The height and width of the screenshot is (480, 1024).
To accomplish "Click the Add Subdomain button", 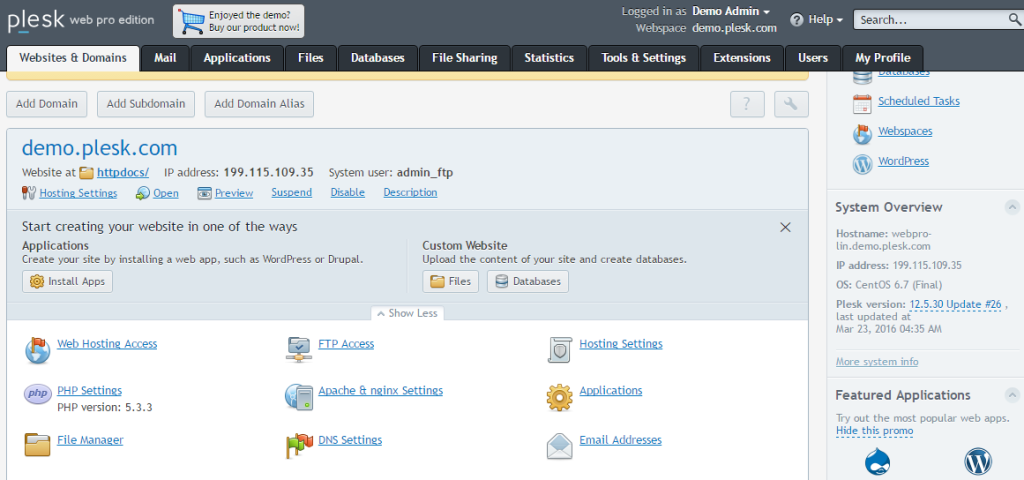I will tap(146, 104).
